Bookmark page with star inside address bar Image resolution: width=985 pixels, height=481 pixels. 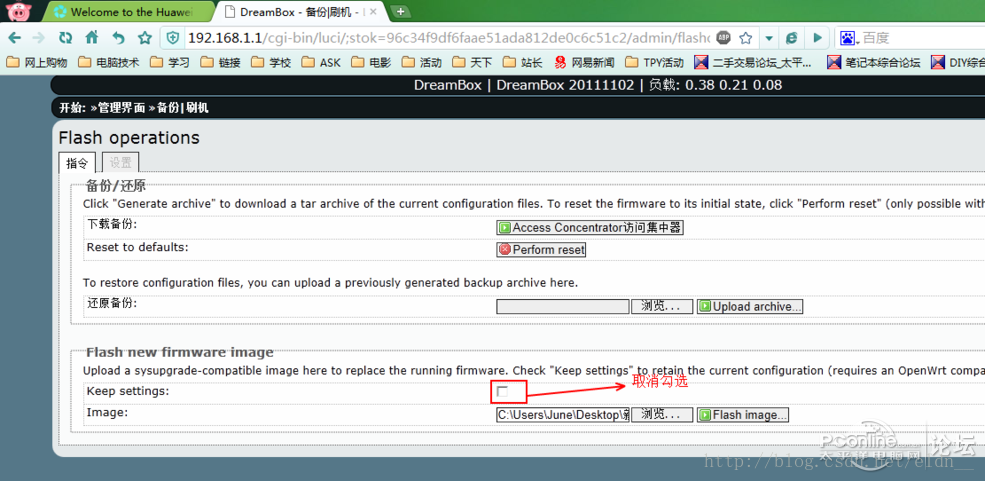(x=746, y=38)
